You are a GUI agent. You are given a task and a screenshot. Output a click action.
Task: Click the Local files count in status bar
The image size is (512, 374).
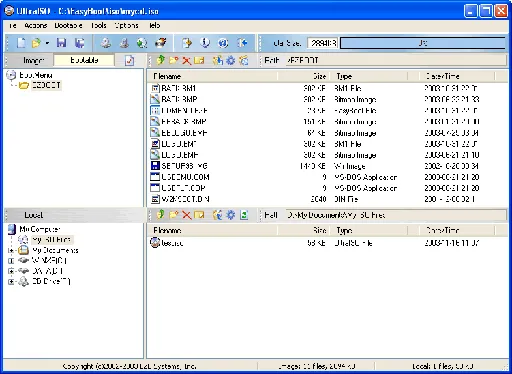click(443, 366)
